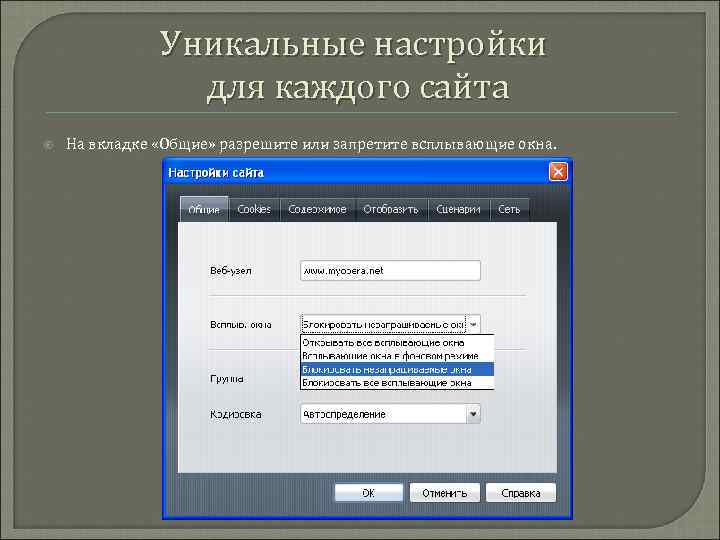Switch to the Общие tab
This screenshot has height=540, width=720.
point(204,209)
